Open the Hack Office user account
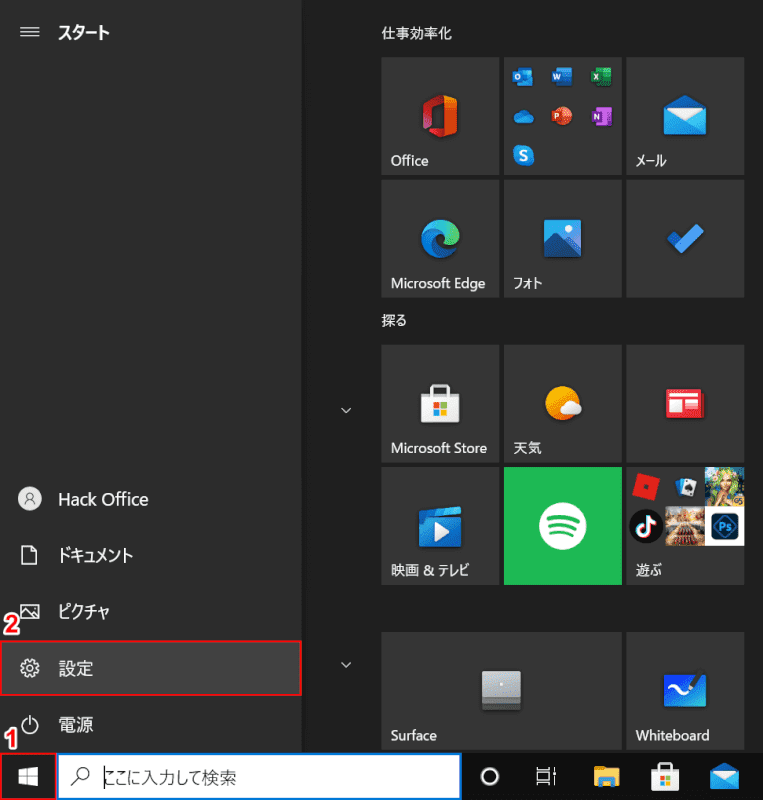The height and width of the screenshot is (800, 763). click(x=151, y=499)
